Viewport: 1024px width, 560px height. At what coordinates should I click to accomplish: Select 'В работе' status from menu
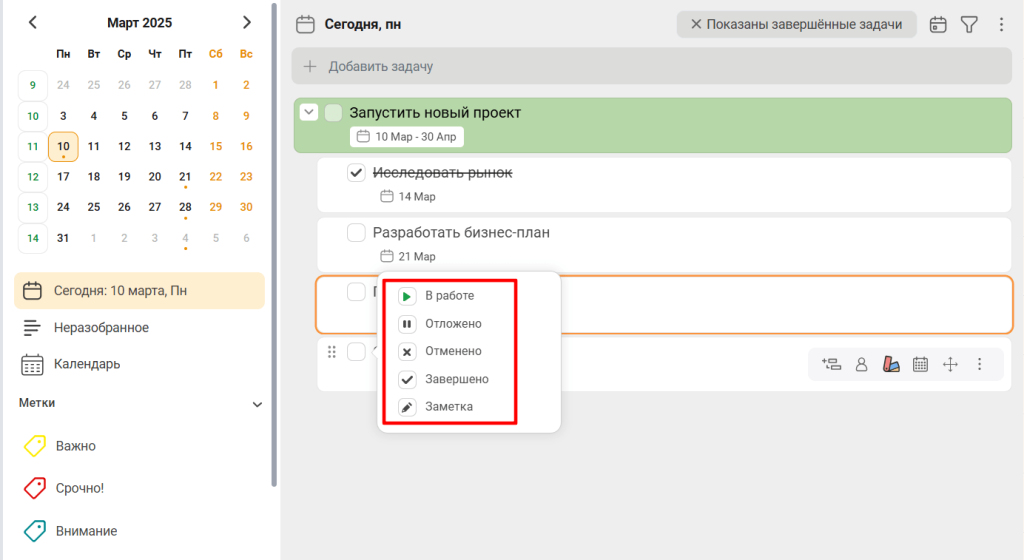pyautogui.click(x=448, y=296)
